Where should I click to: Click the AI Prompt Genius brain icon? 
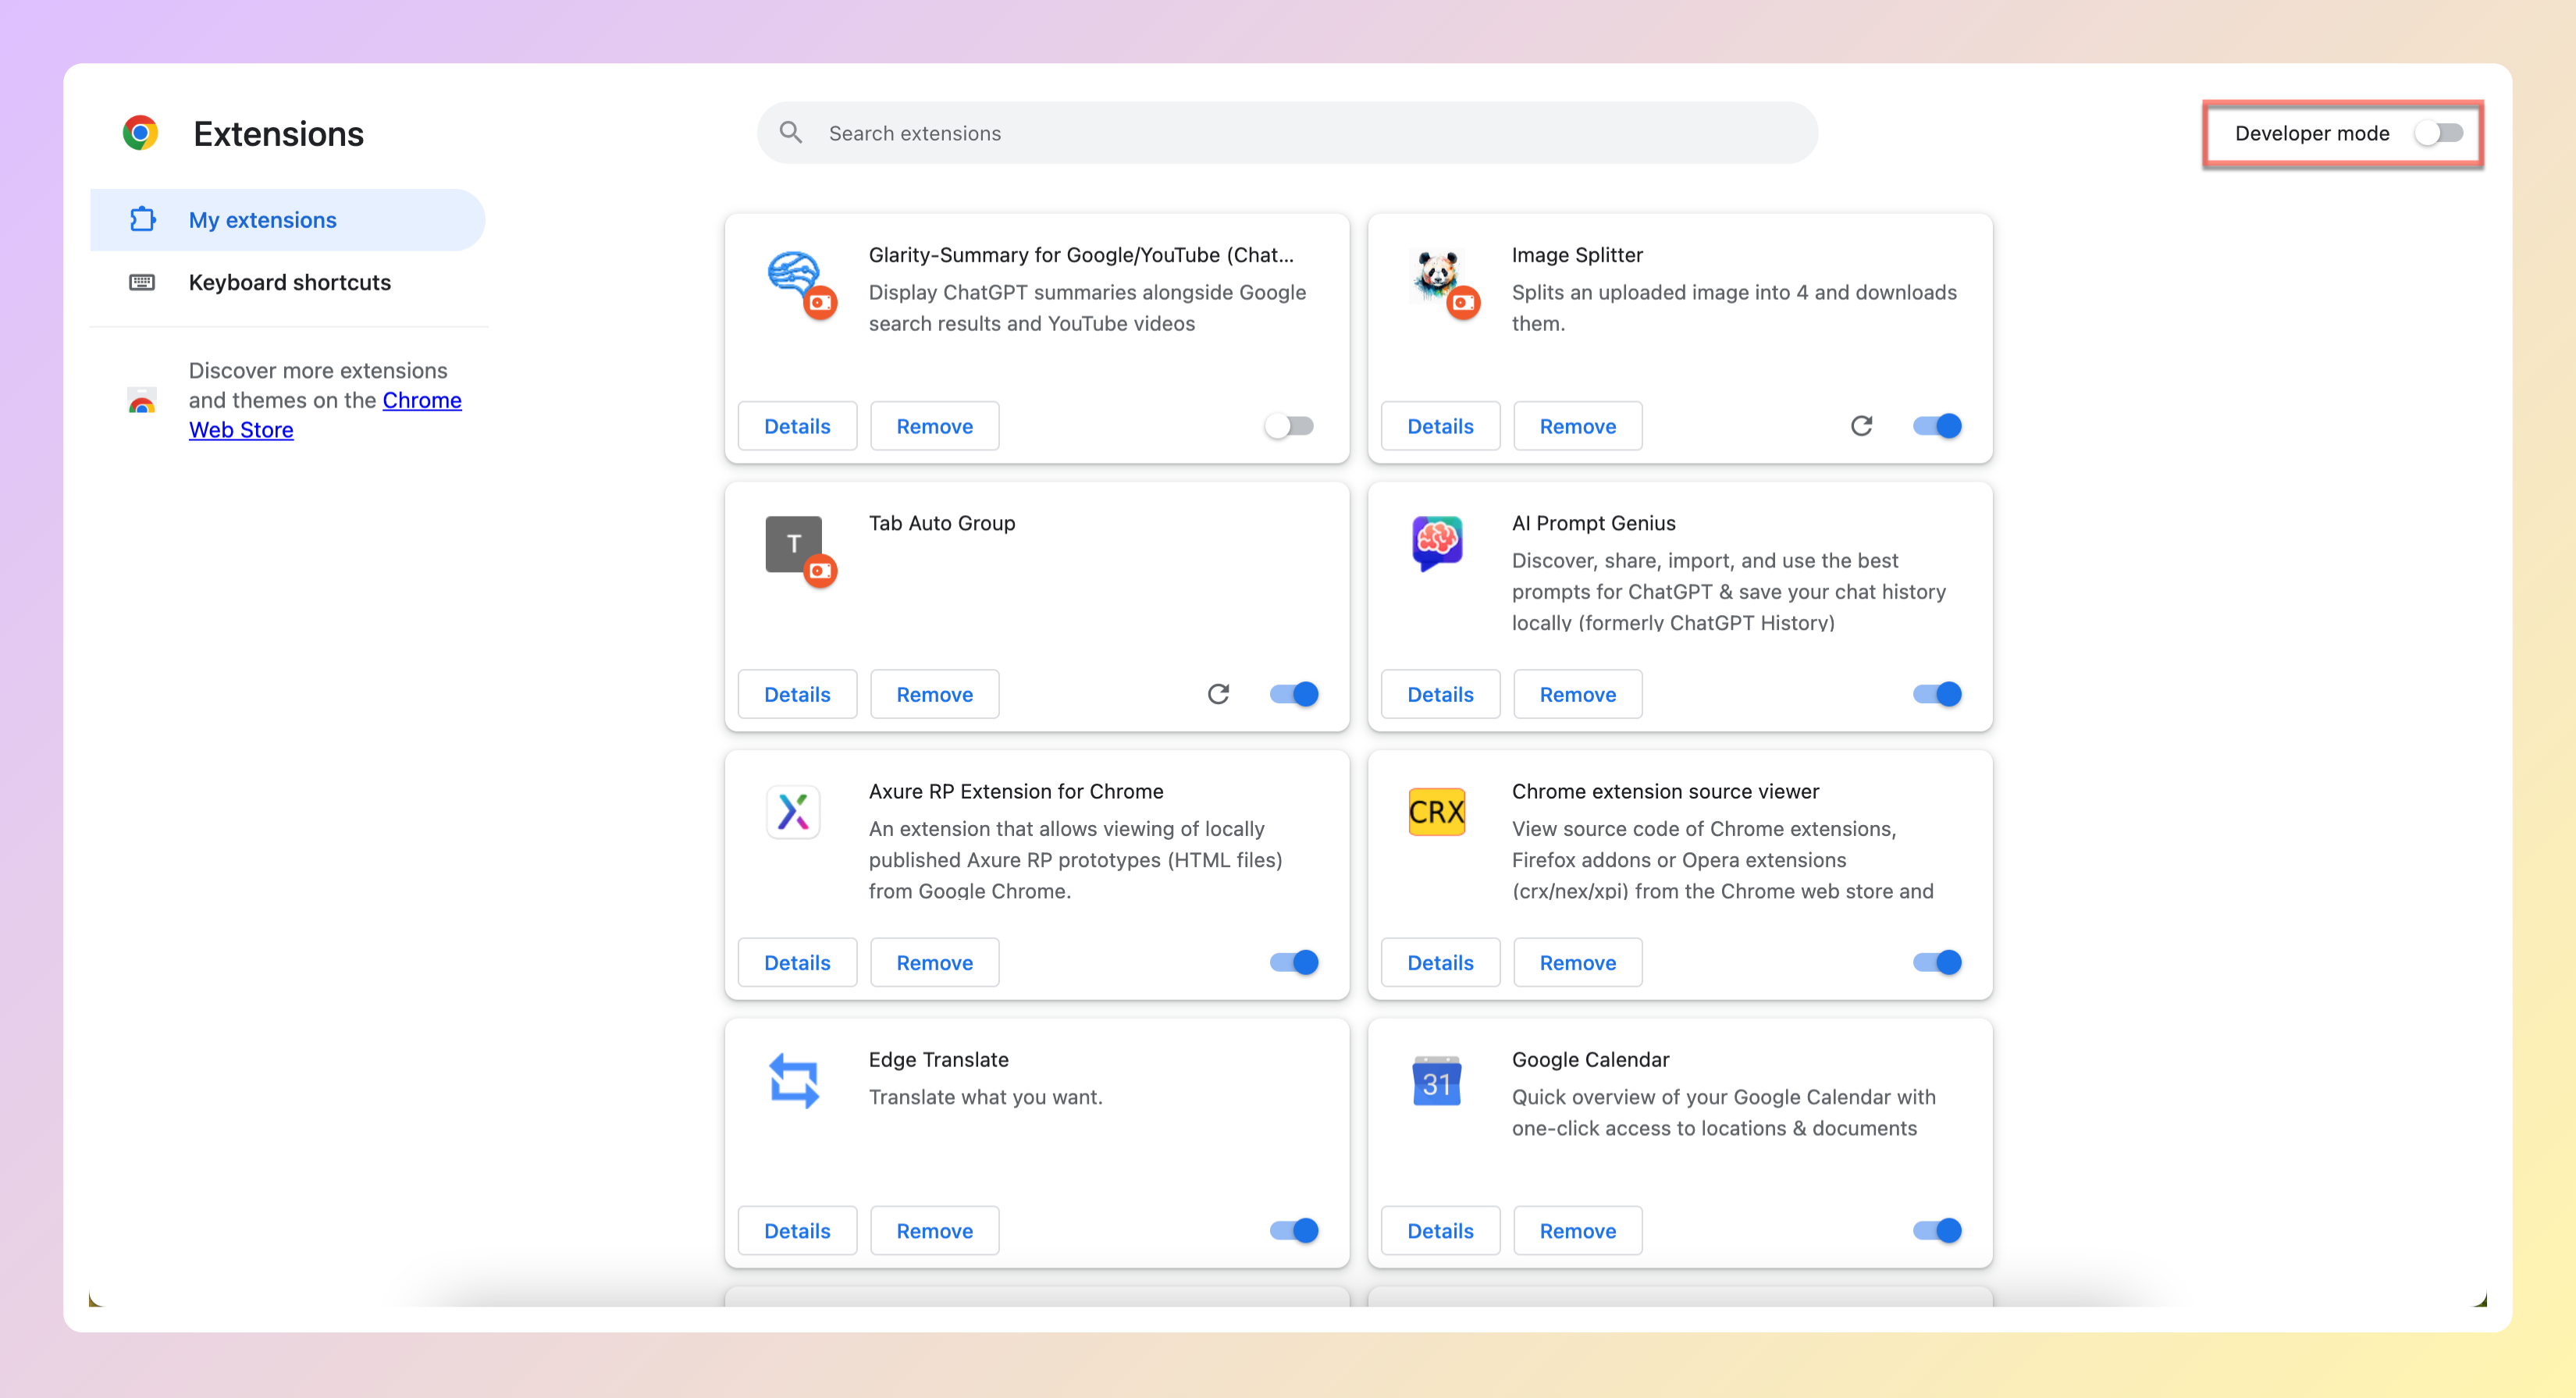pyautogui.click(x=1437, y=543)
